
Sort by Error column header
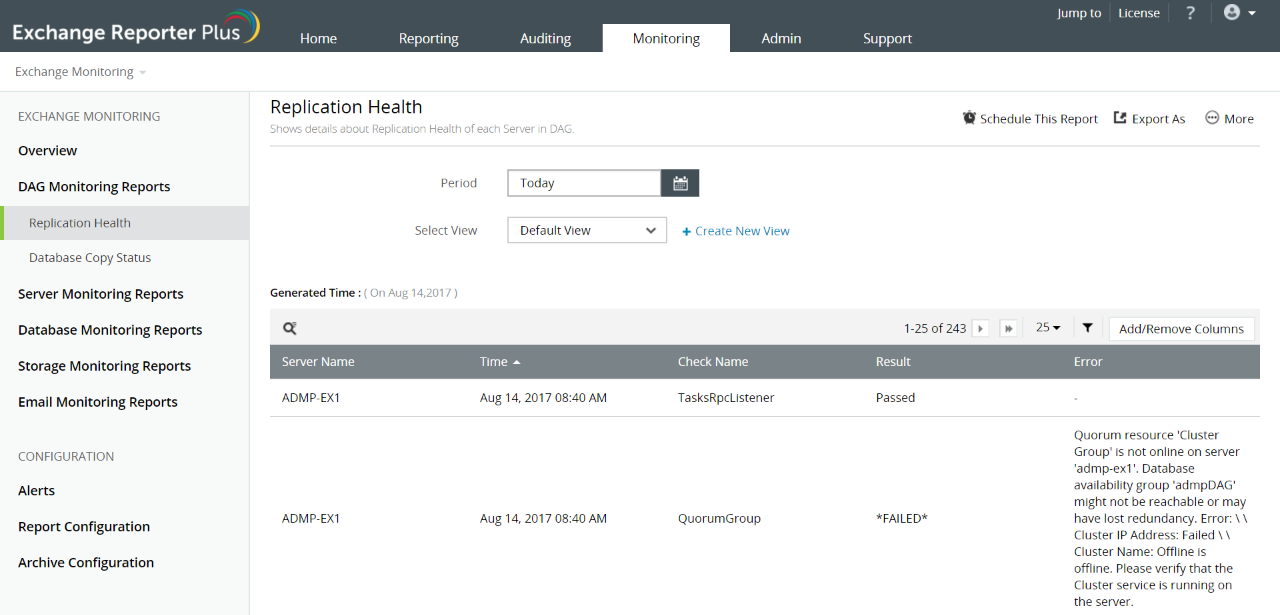click(1088, 362)
